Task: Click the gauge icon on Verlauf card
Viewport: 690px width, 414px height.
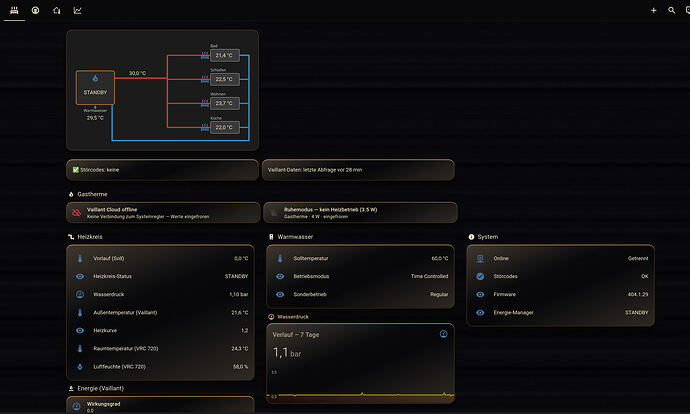Action: pos(444,334)
